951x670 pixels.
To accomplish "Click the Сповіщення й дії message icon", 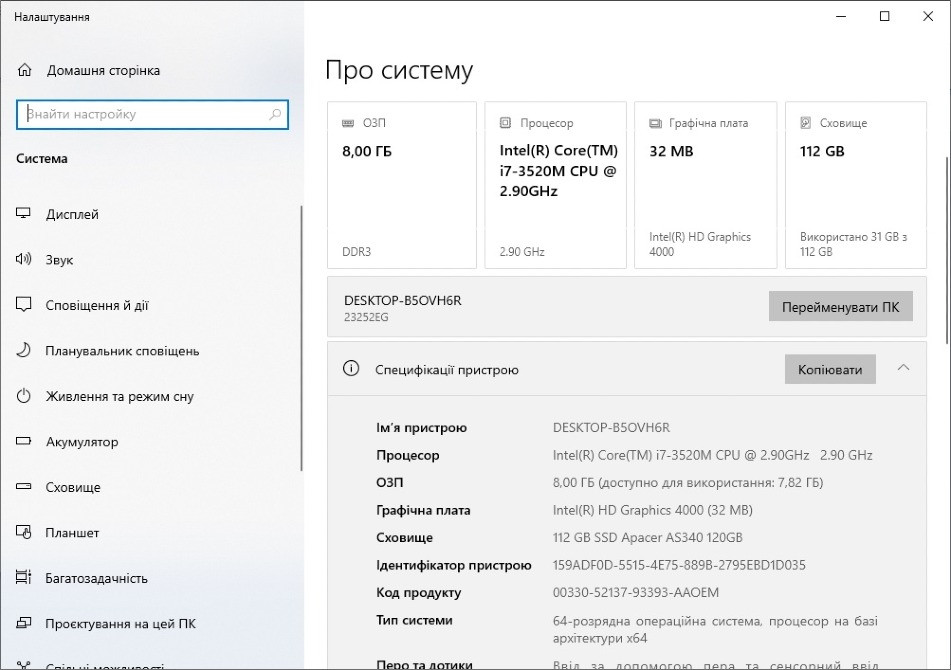I will pos(23,304).
